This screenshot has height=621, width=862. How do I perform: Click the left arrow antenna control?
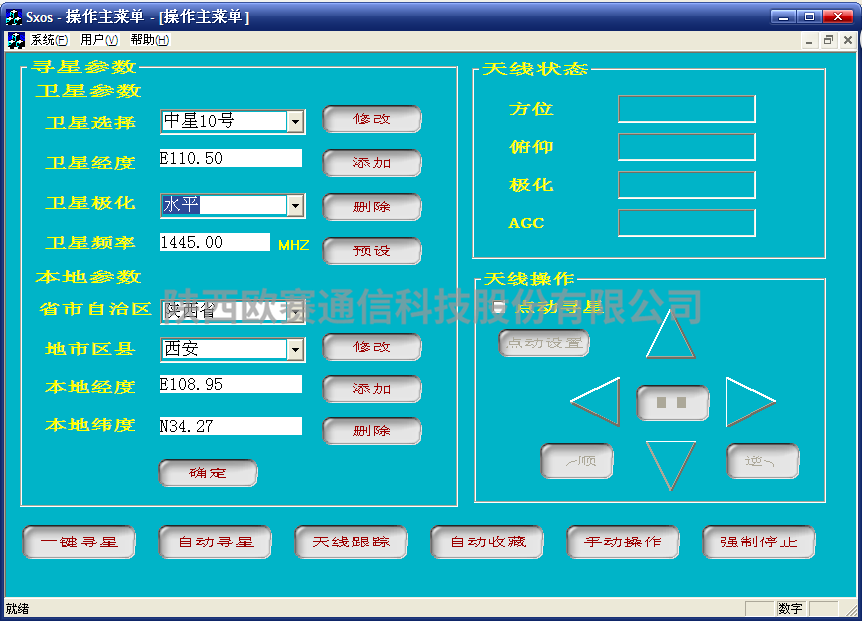click(x=598, y=402)
